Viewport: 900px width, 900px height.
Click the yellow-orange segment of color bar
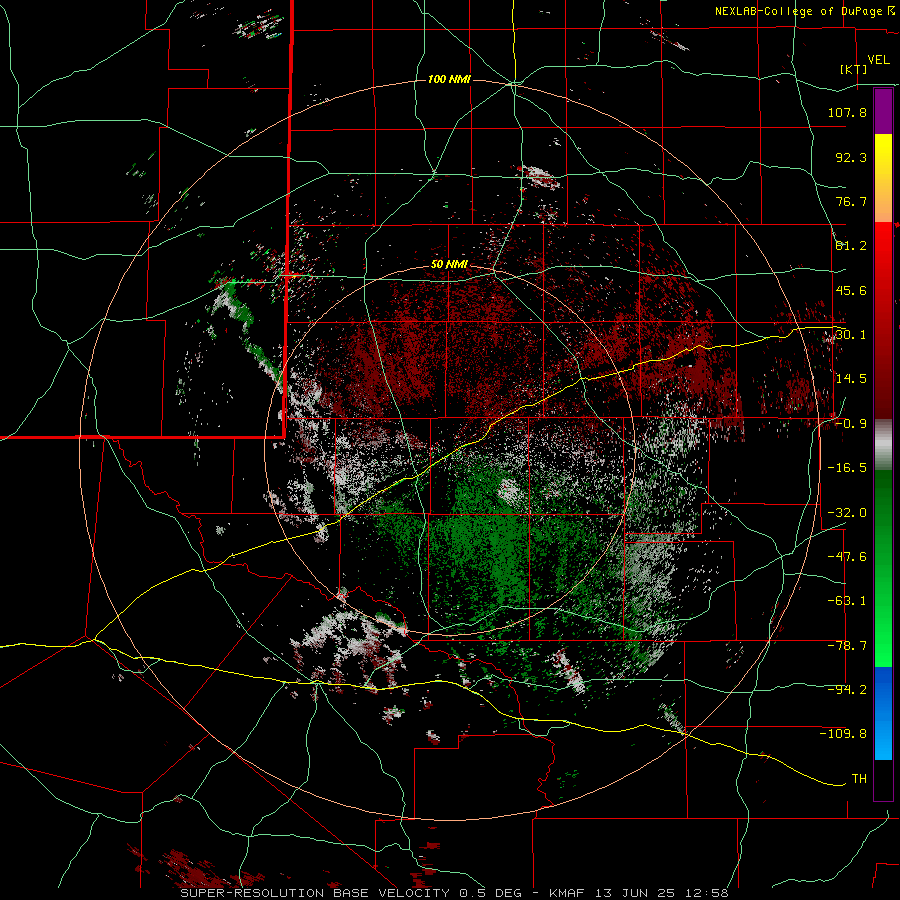point(883,178)
